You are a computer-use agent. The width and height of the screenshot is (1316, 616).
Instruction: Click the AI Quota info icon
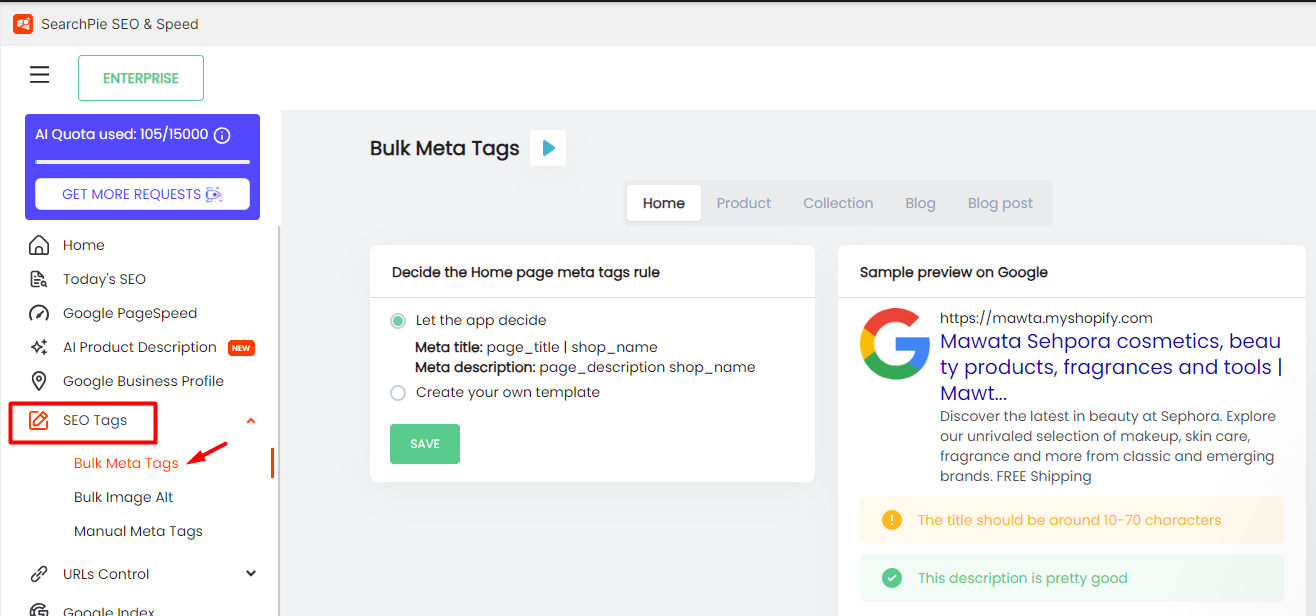tap(222, 135)
